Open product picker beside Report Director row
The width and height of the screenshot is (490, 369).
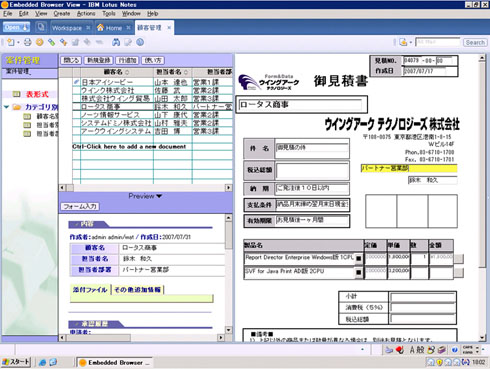(x=359, y=258)
